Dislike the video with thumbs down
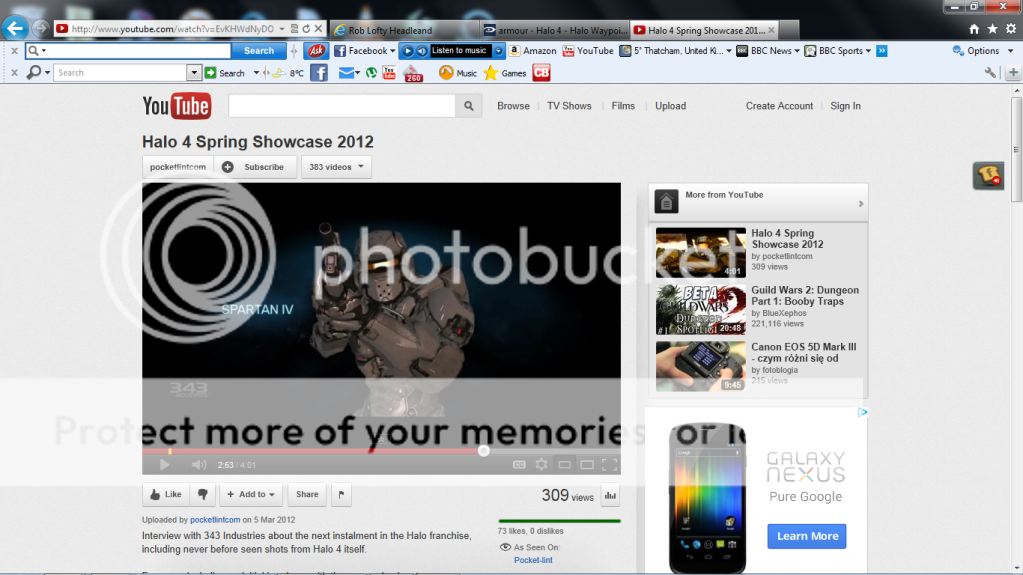 [202, 494]
